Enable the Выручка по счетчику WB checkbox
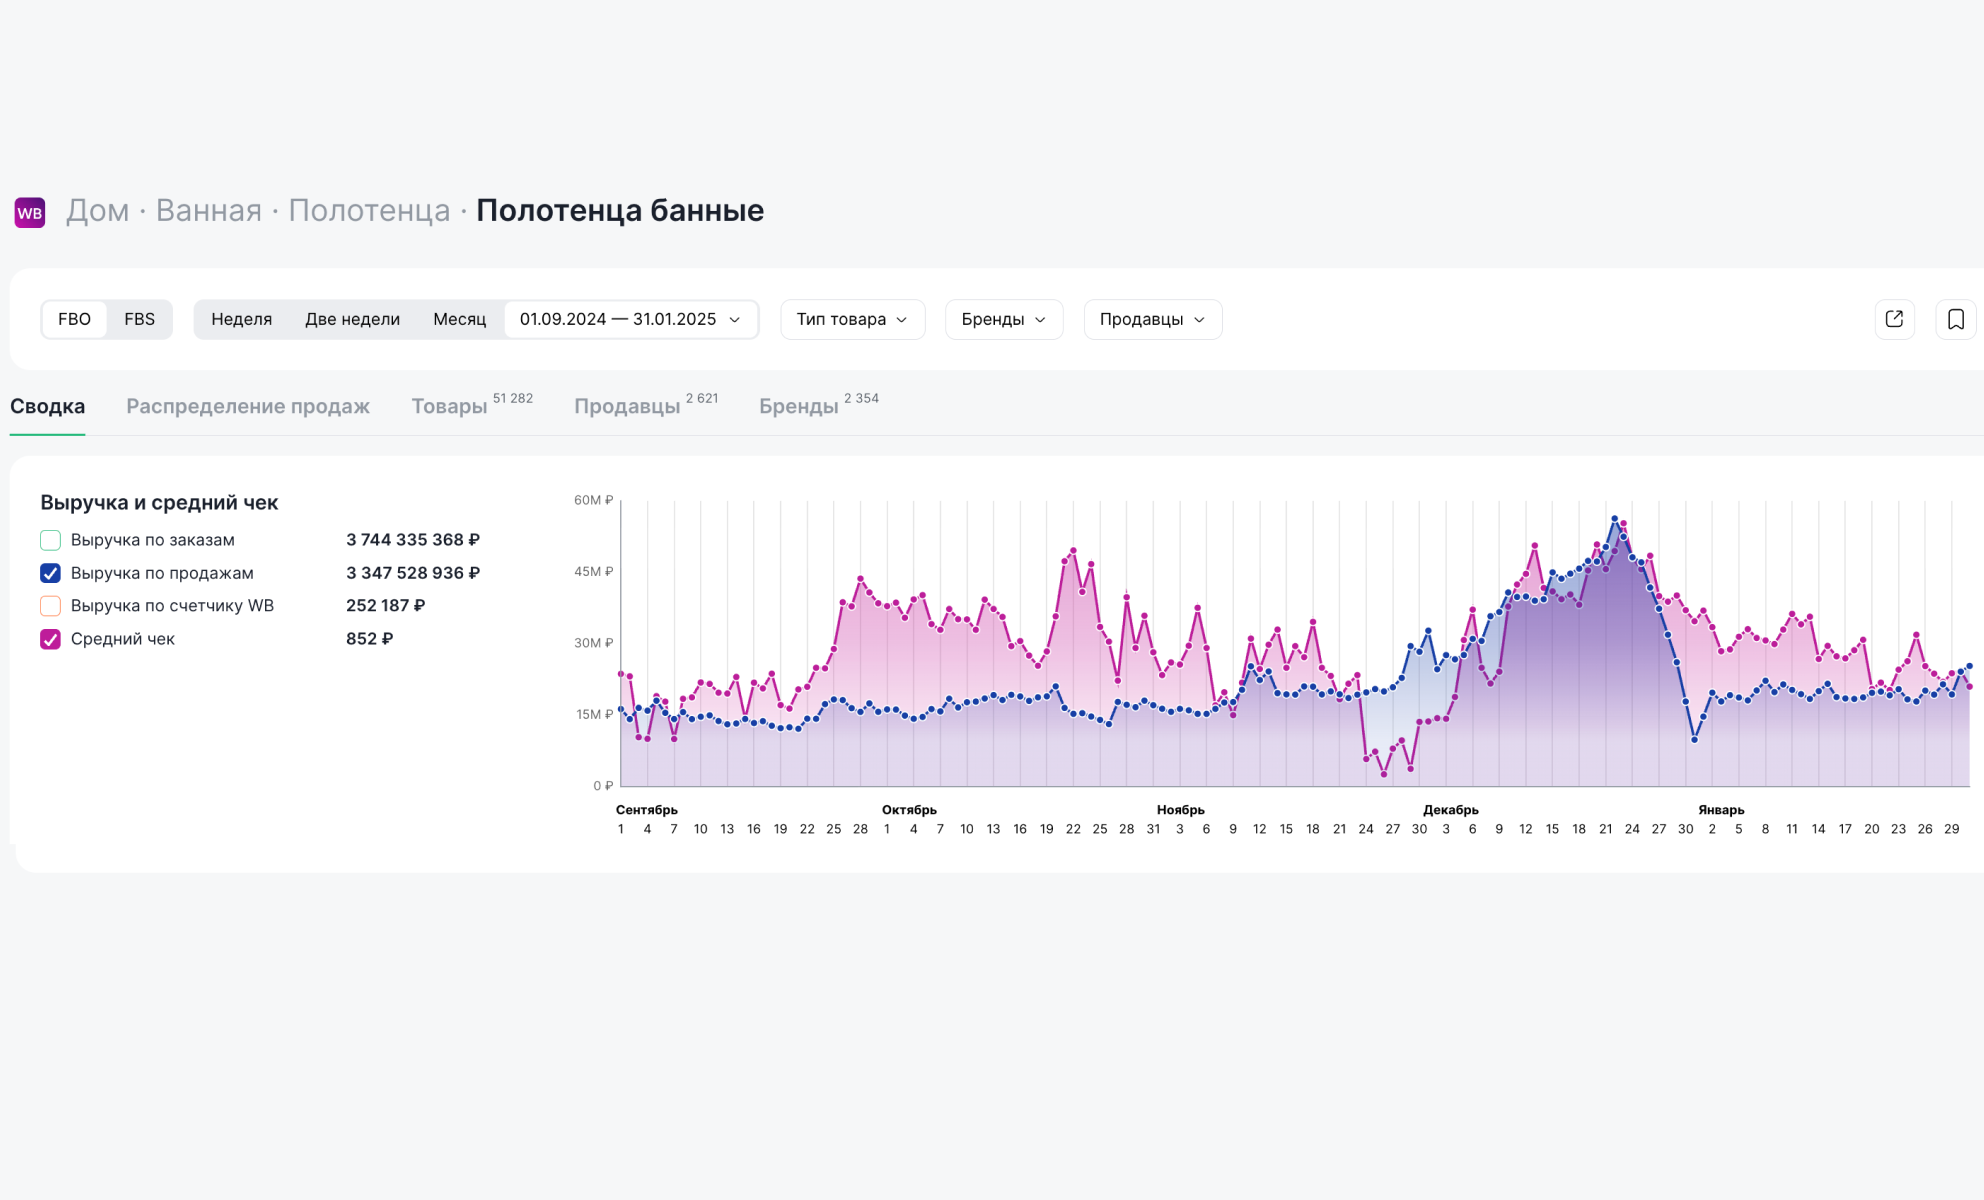 [50, 606]
